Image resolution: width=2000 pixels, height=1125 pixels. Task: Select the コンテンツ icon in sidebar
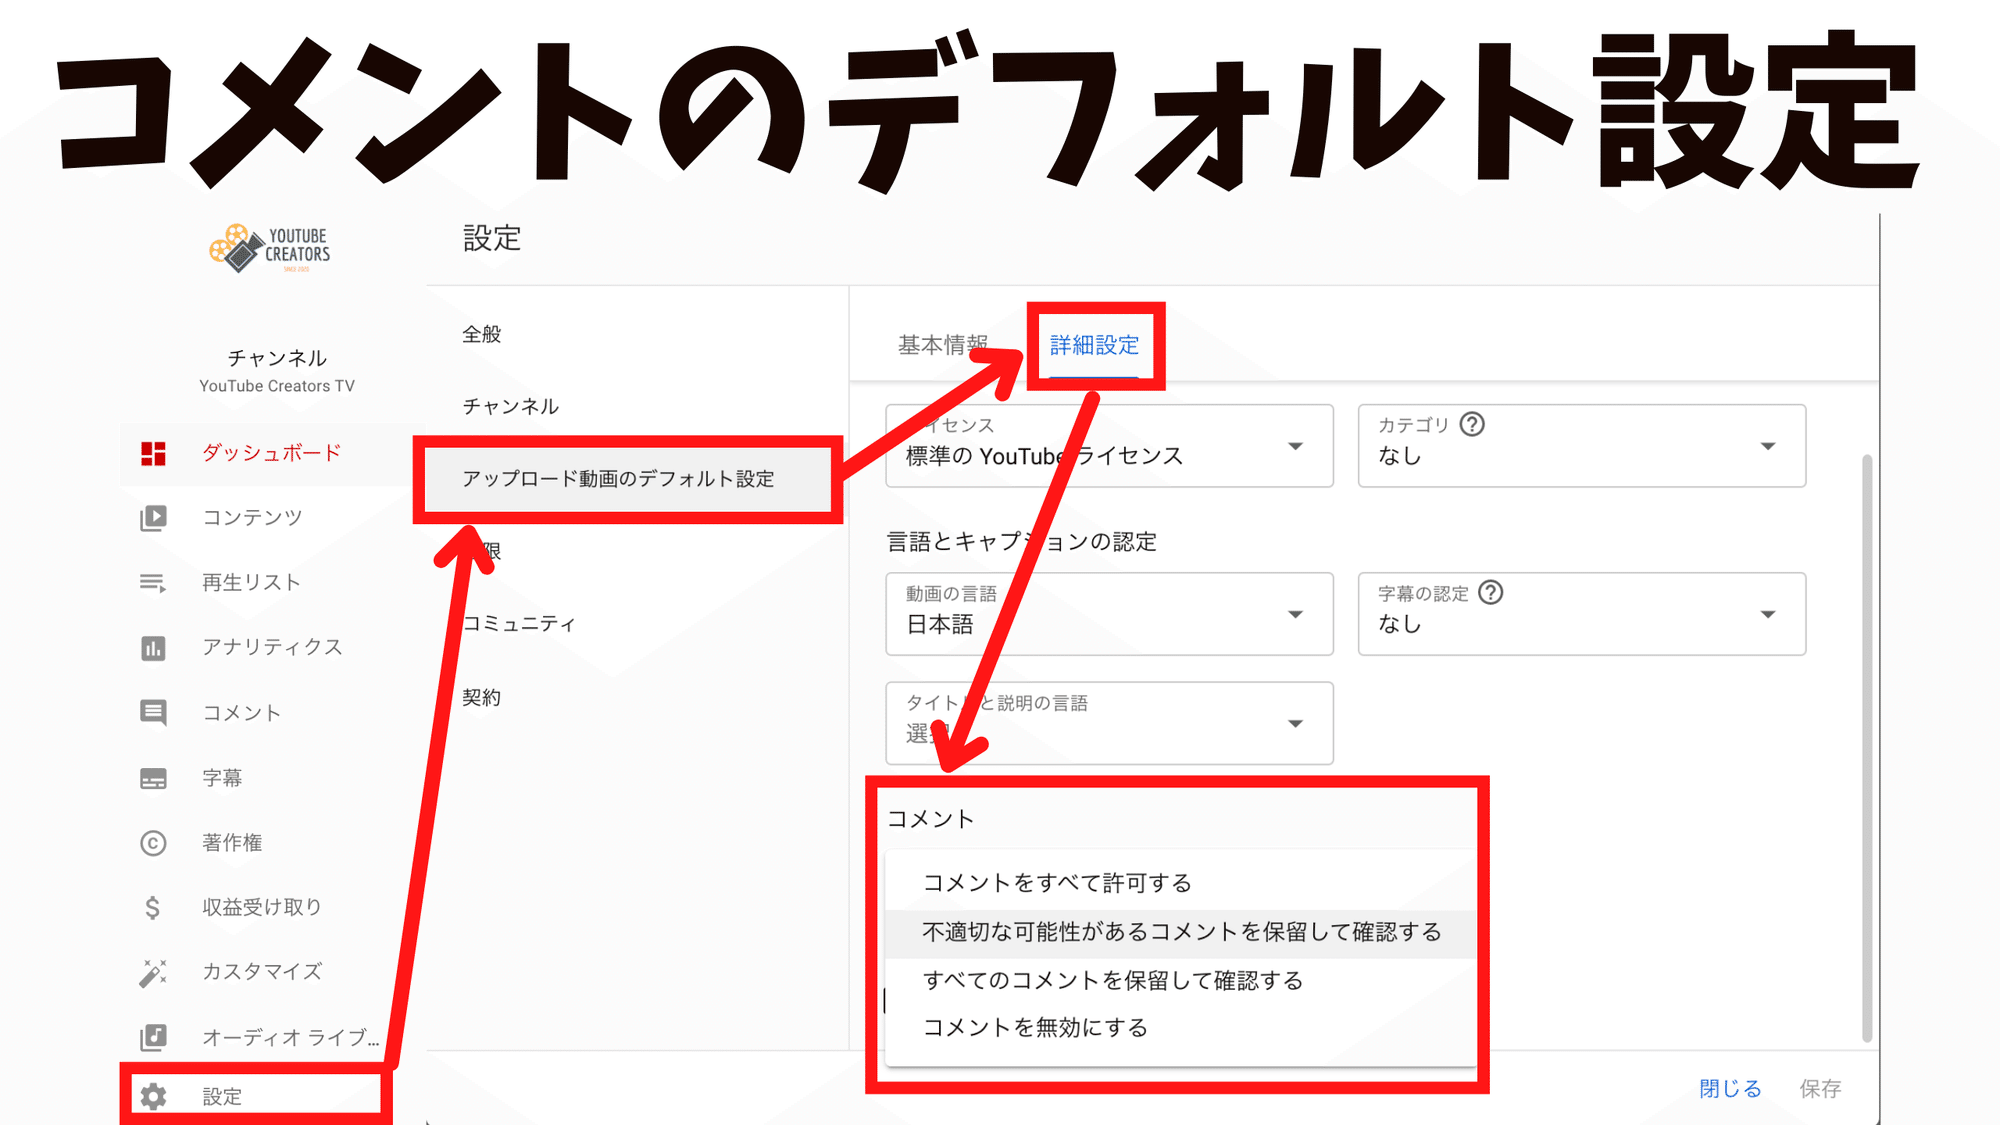[x=152, y=517]
